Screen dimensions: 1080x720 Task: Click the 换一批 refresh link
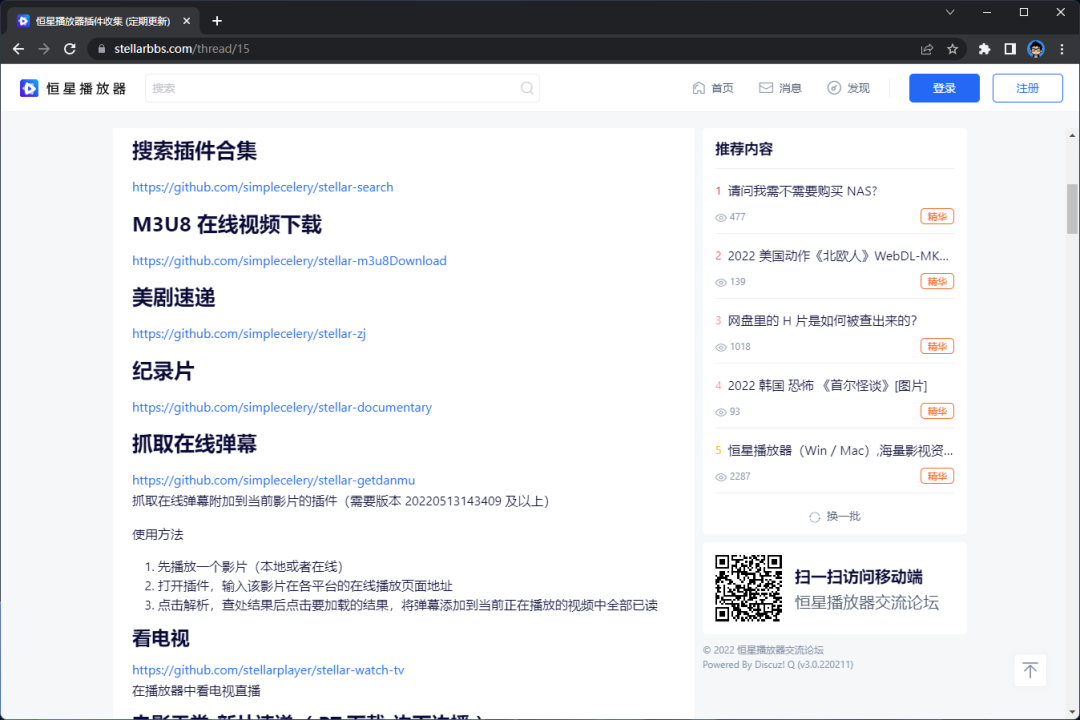(x=834, y=516)
